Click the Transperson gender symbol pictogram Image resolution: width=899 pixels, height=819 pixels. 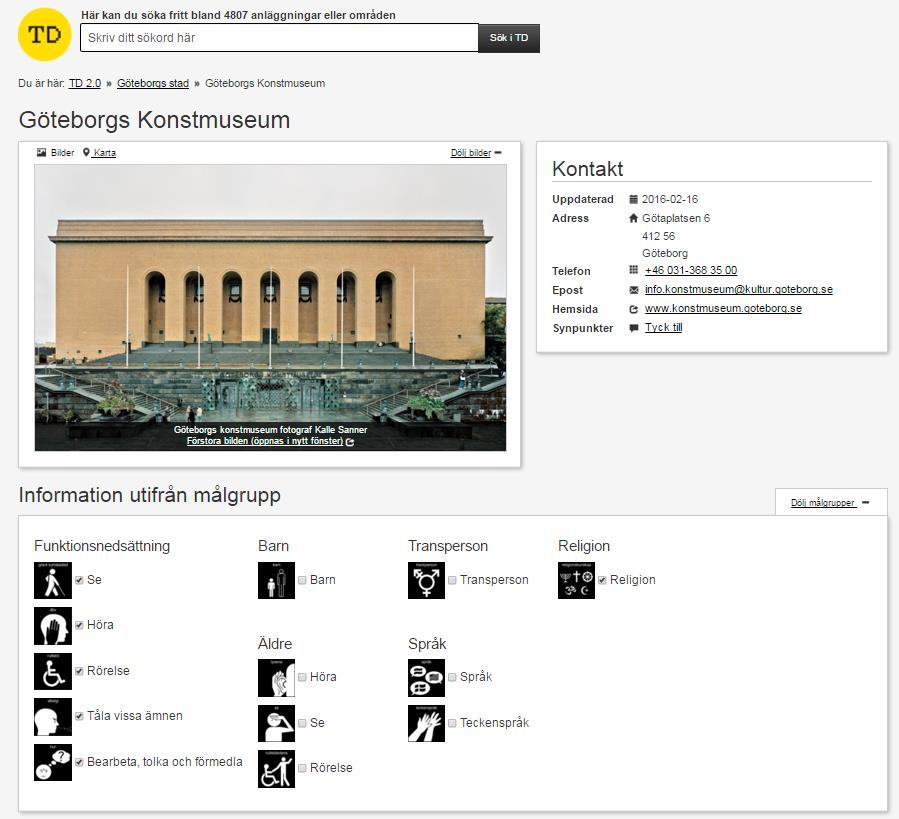click(427, 580)
